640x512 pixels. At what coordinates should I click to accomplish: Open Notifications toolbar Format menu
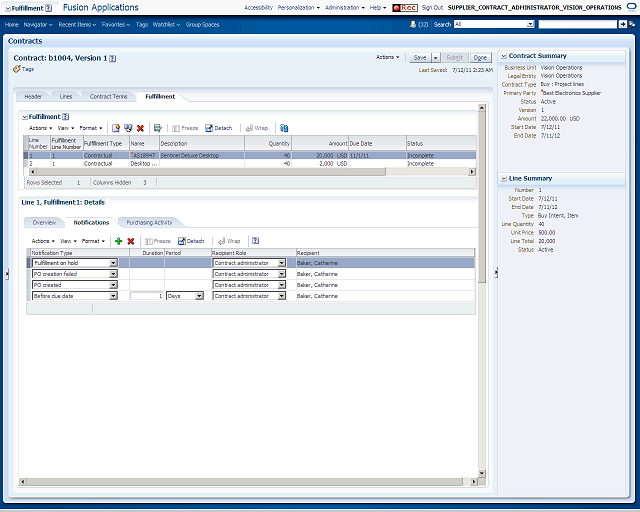tap(93, 241)
